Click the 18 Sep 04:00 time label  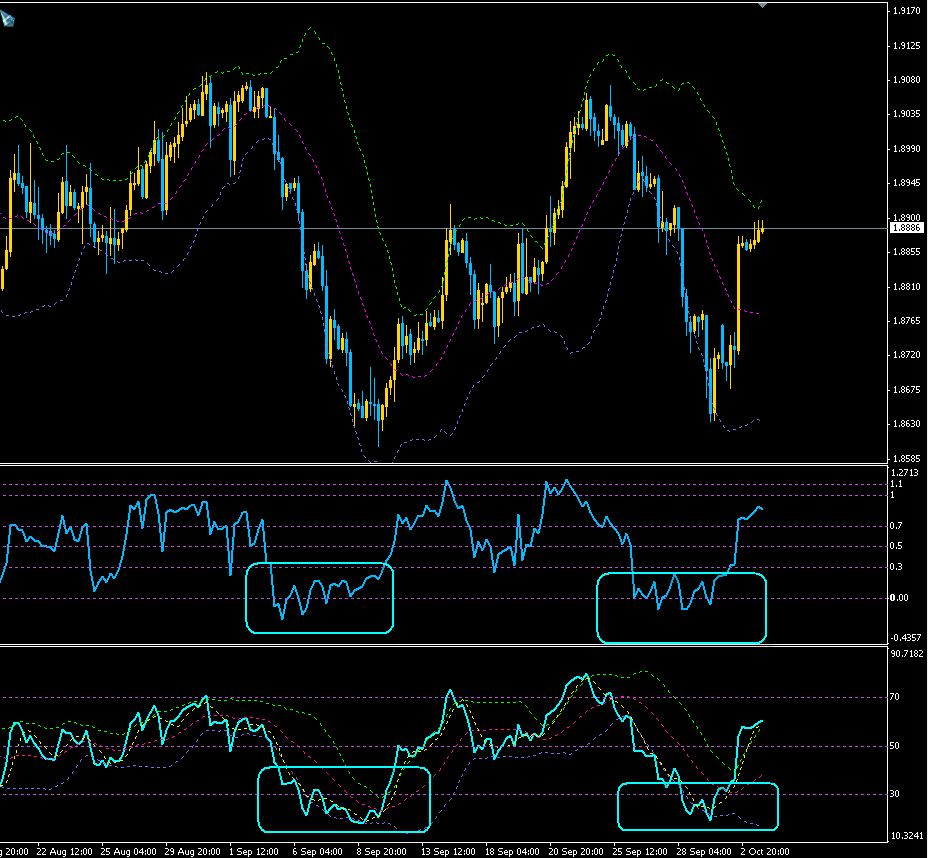(512, 851)
